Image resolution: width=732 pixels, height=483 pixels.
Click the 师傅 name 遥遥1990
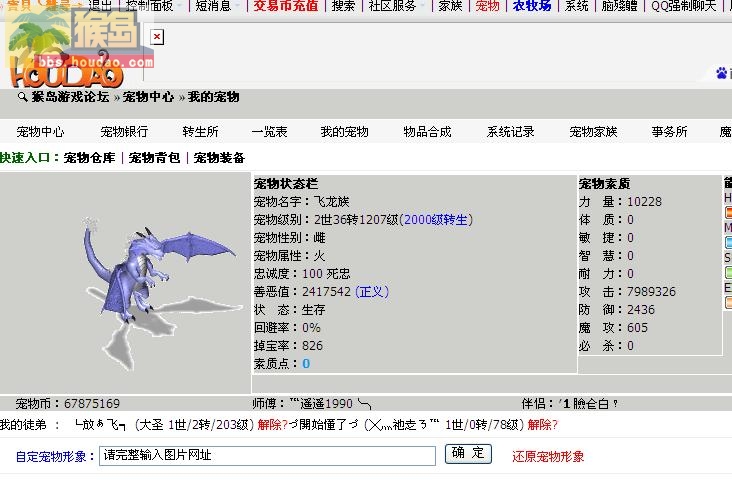[330, 403]
